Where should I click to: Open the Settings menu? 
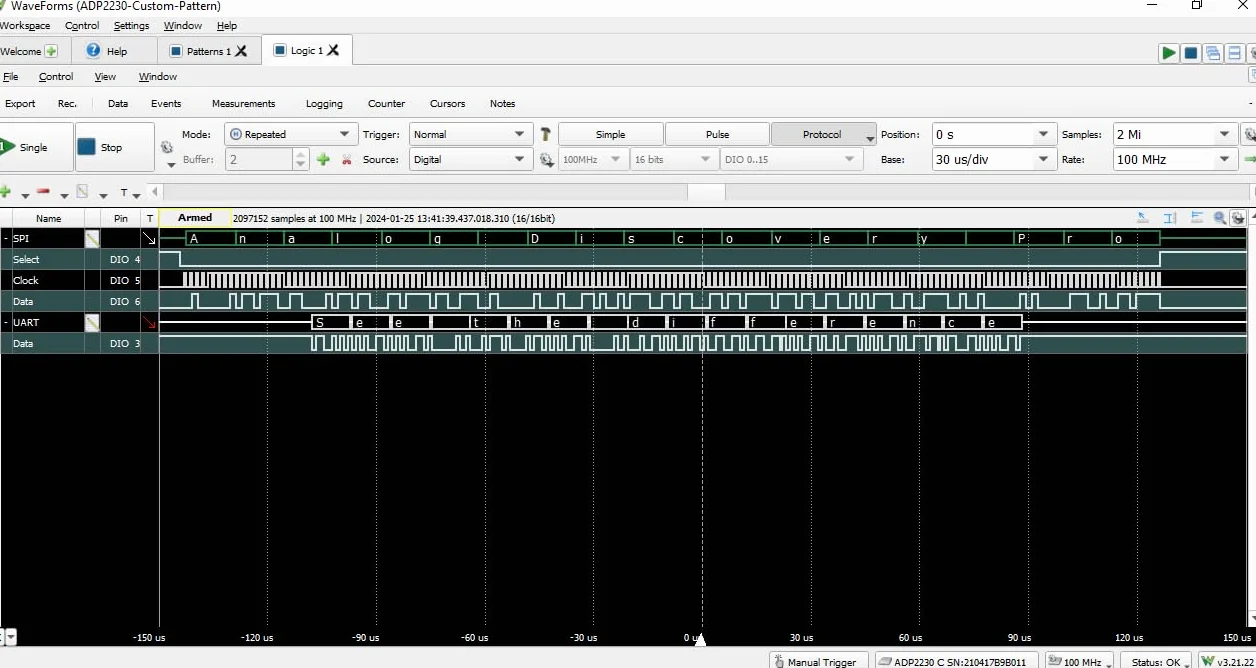131,26
